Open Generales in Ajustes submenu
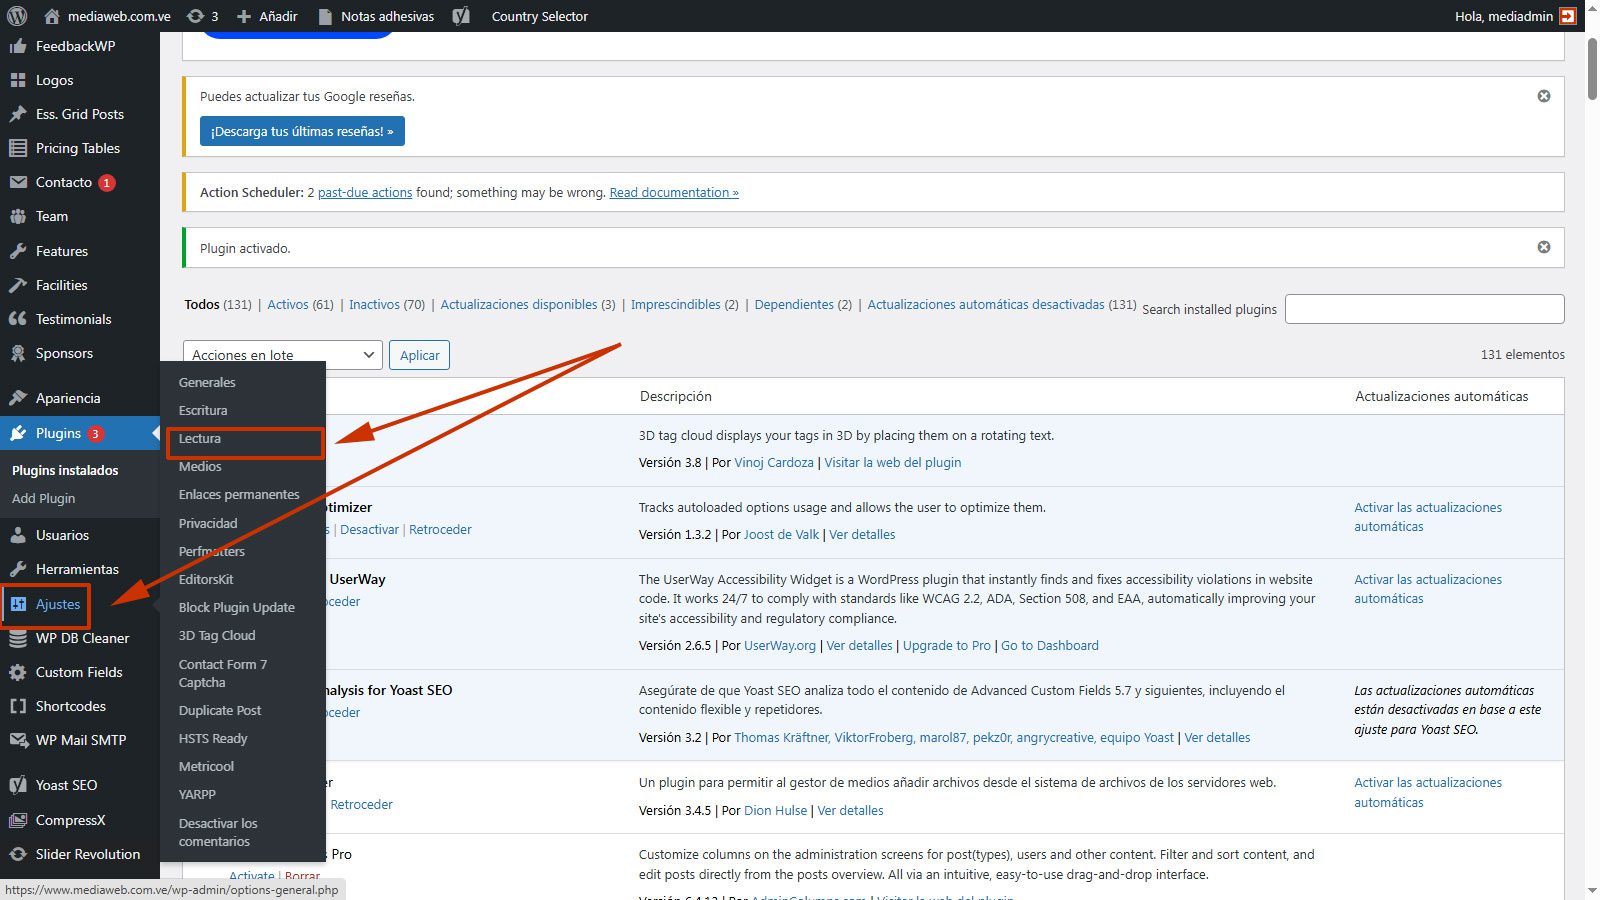The image size is (1600, 900). [x=207, y=382]
